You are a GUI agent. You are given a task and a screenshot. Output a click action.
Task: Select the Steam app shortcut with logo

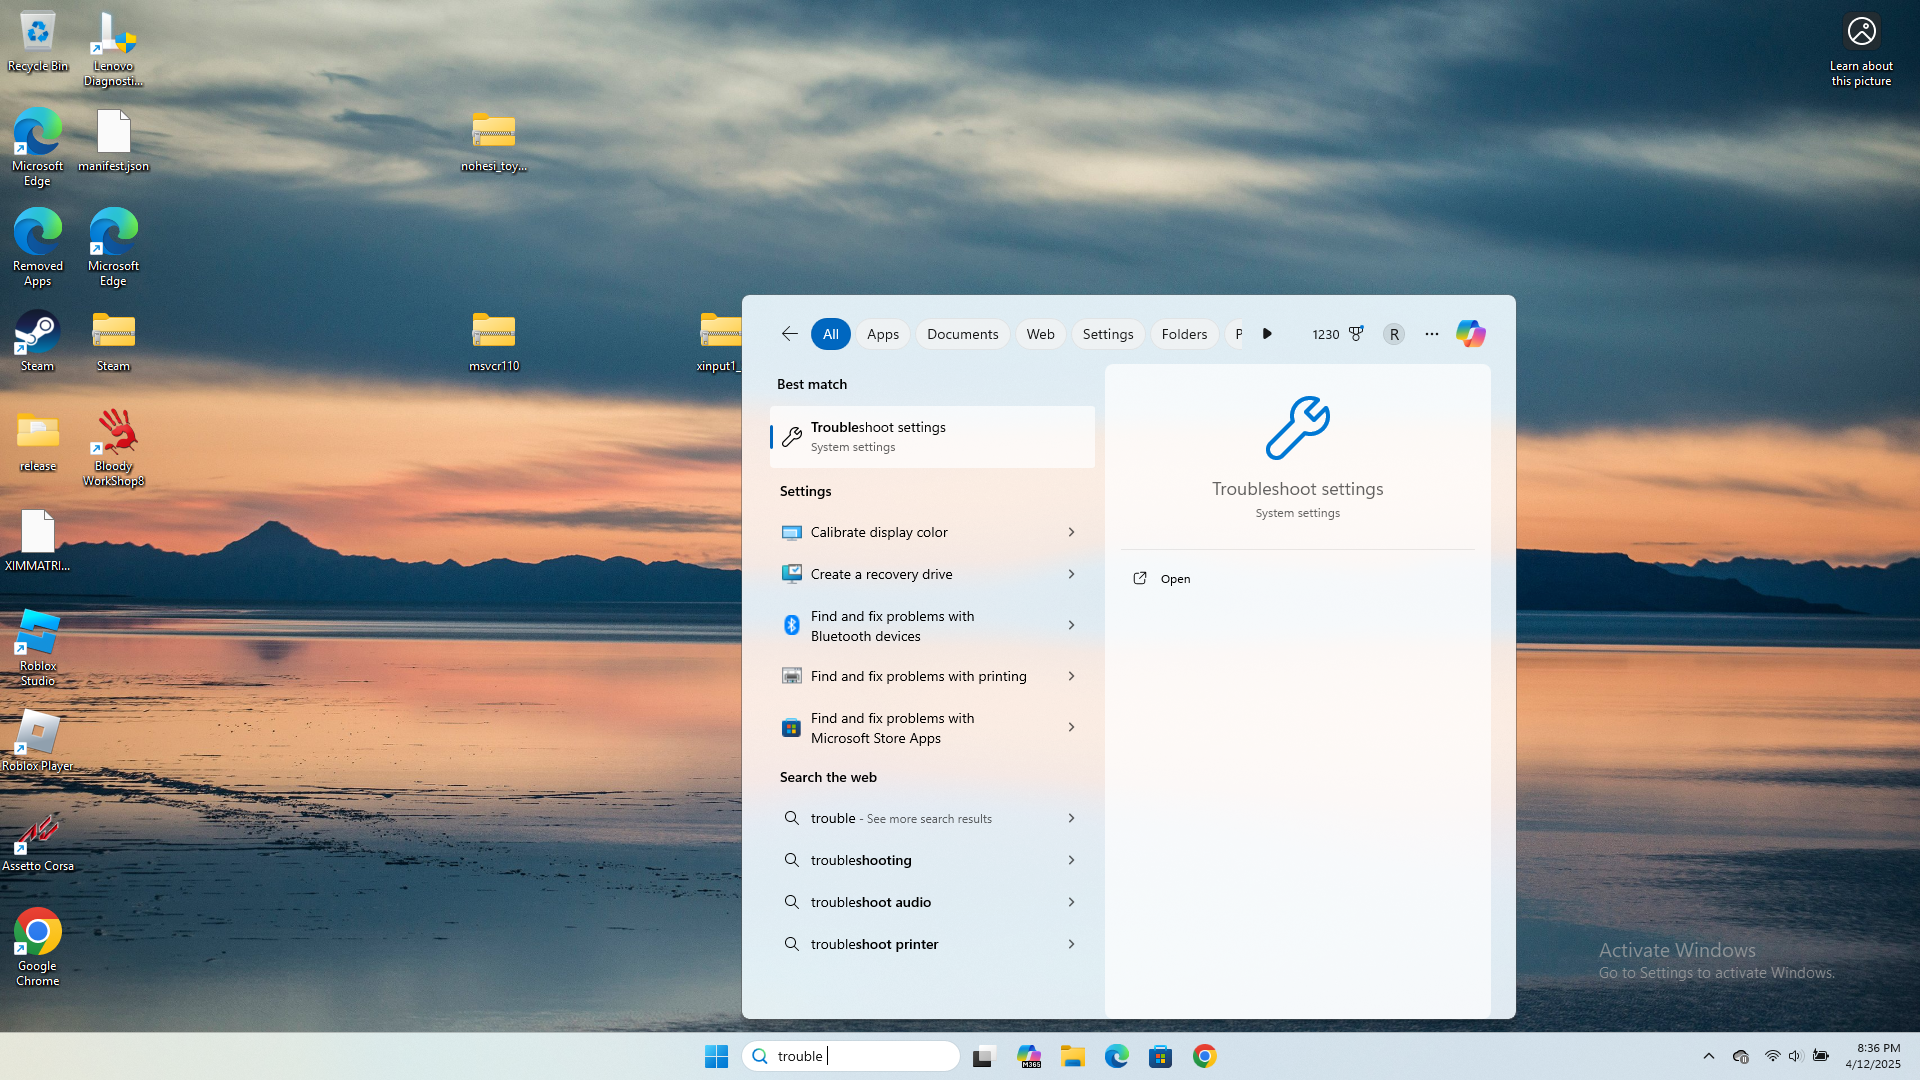tap(38, 341)
